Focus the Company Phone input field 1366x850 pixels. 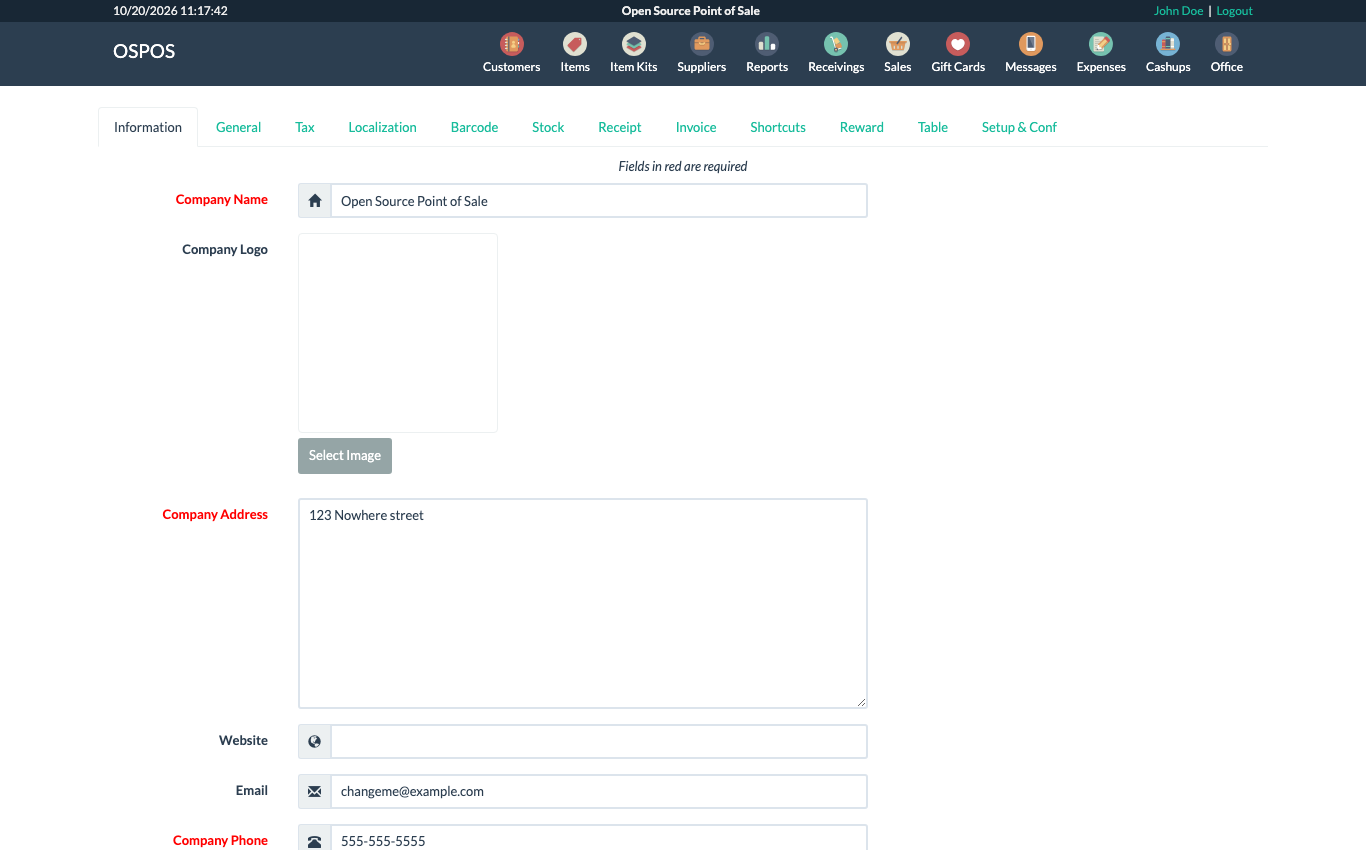(x=599, y=839)
